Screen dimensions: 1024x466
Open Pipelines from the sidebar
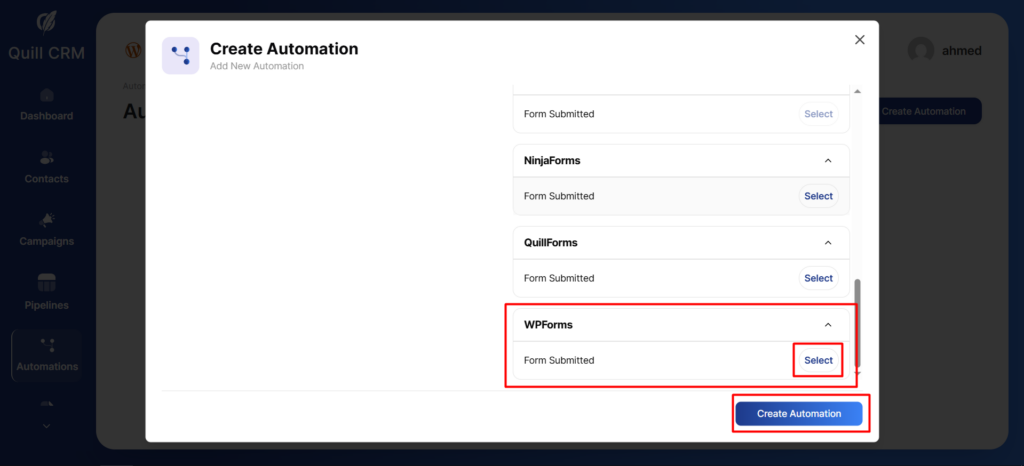click(46, 283)
